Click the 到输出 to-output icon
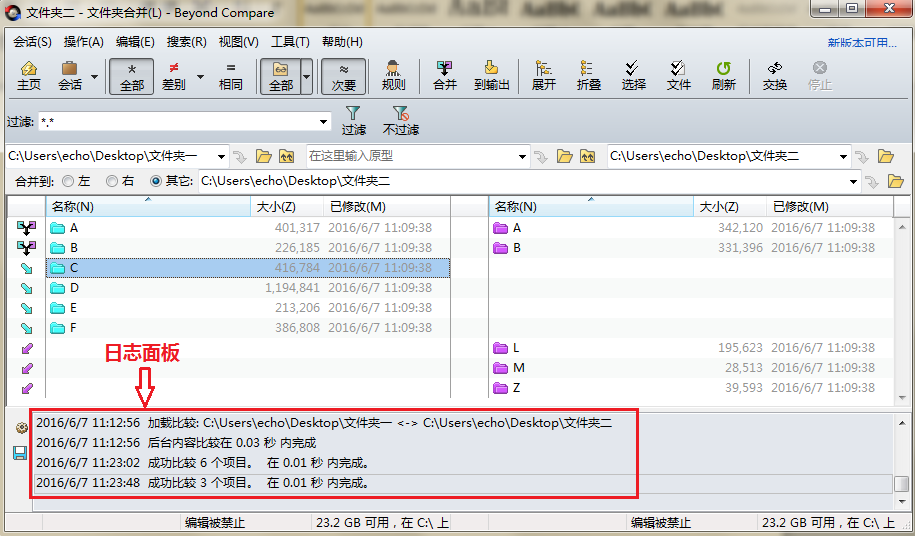 point(491,76)
